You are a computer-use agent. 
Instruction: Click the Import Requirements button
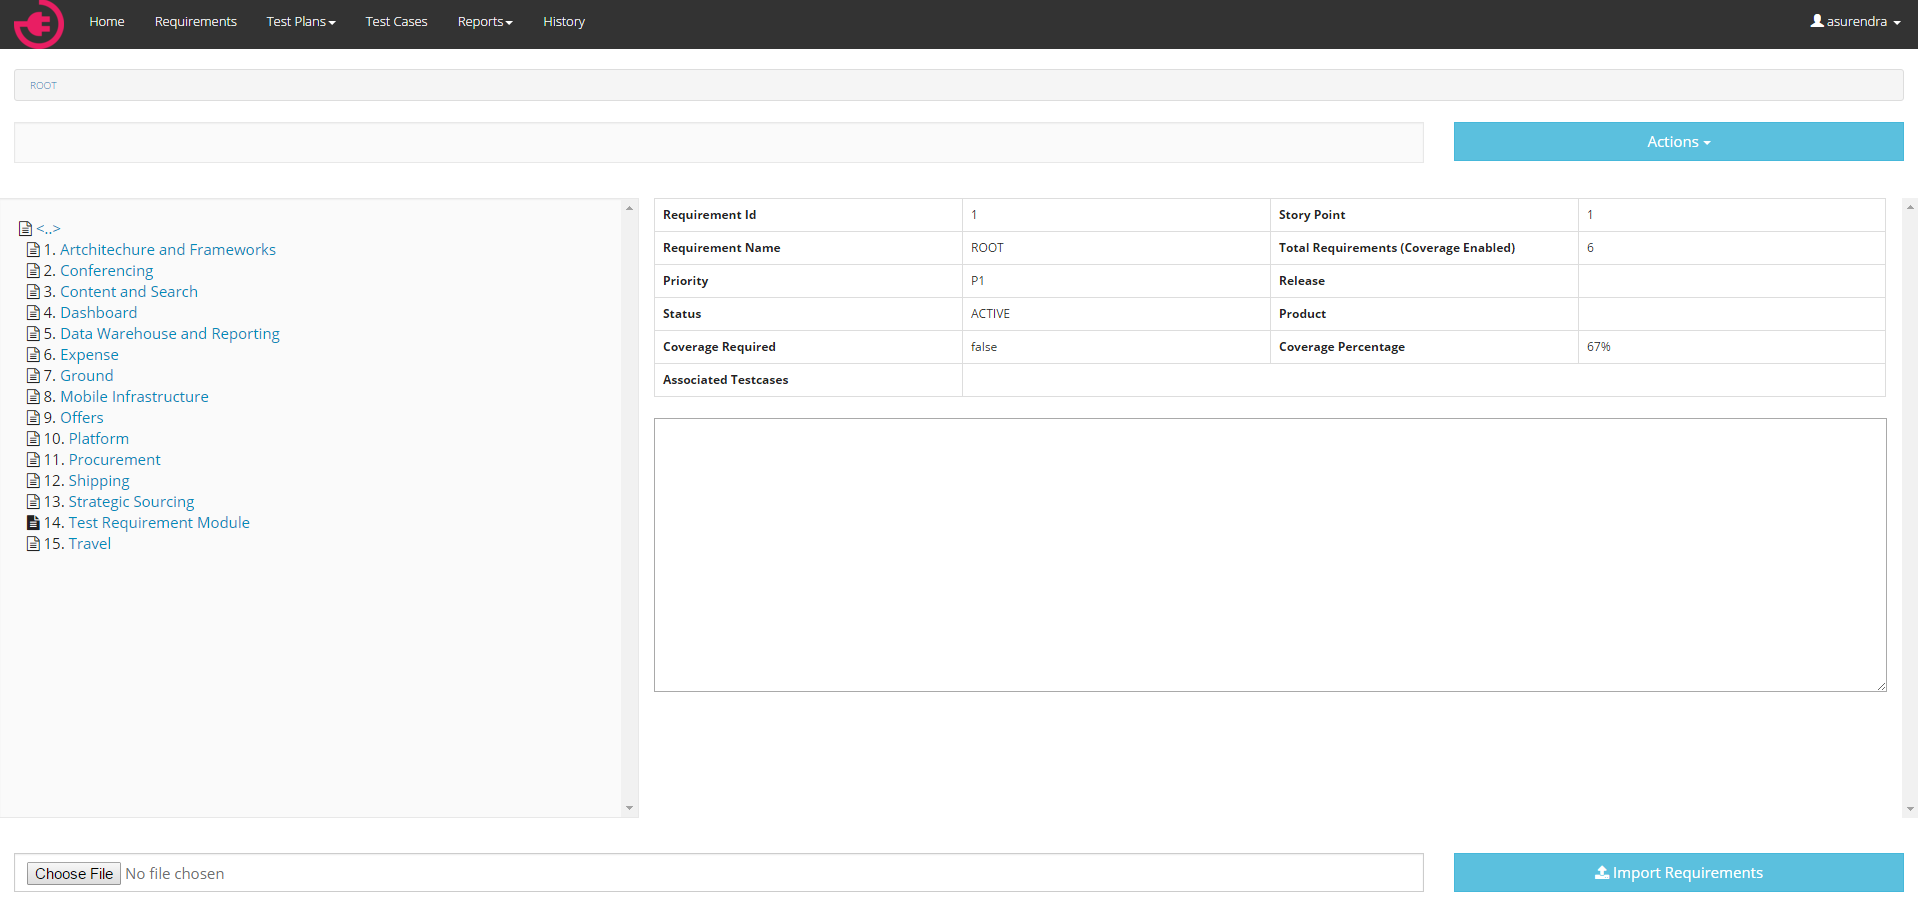(1678, 873)
